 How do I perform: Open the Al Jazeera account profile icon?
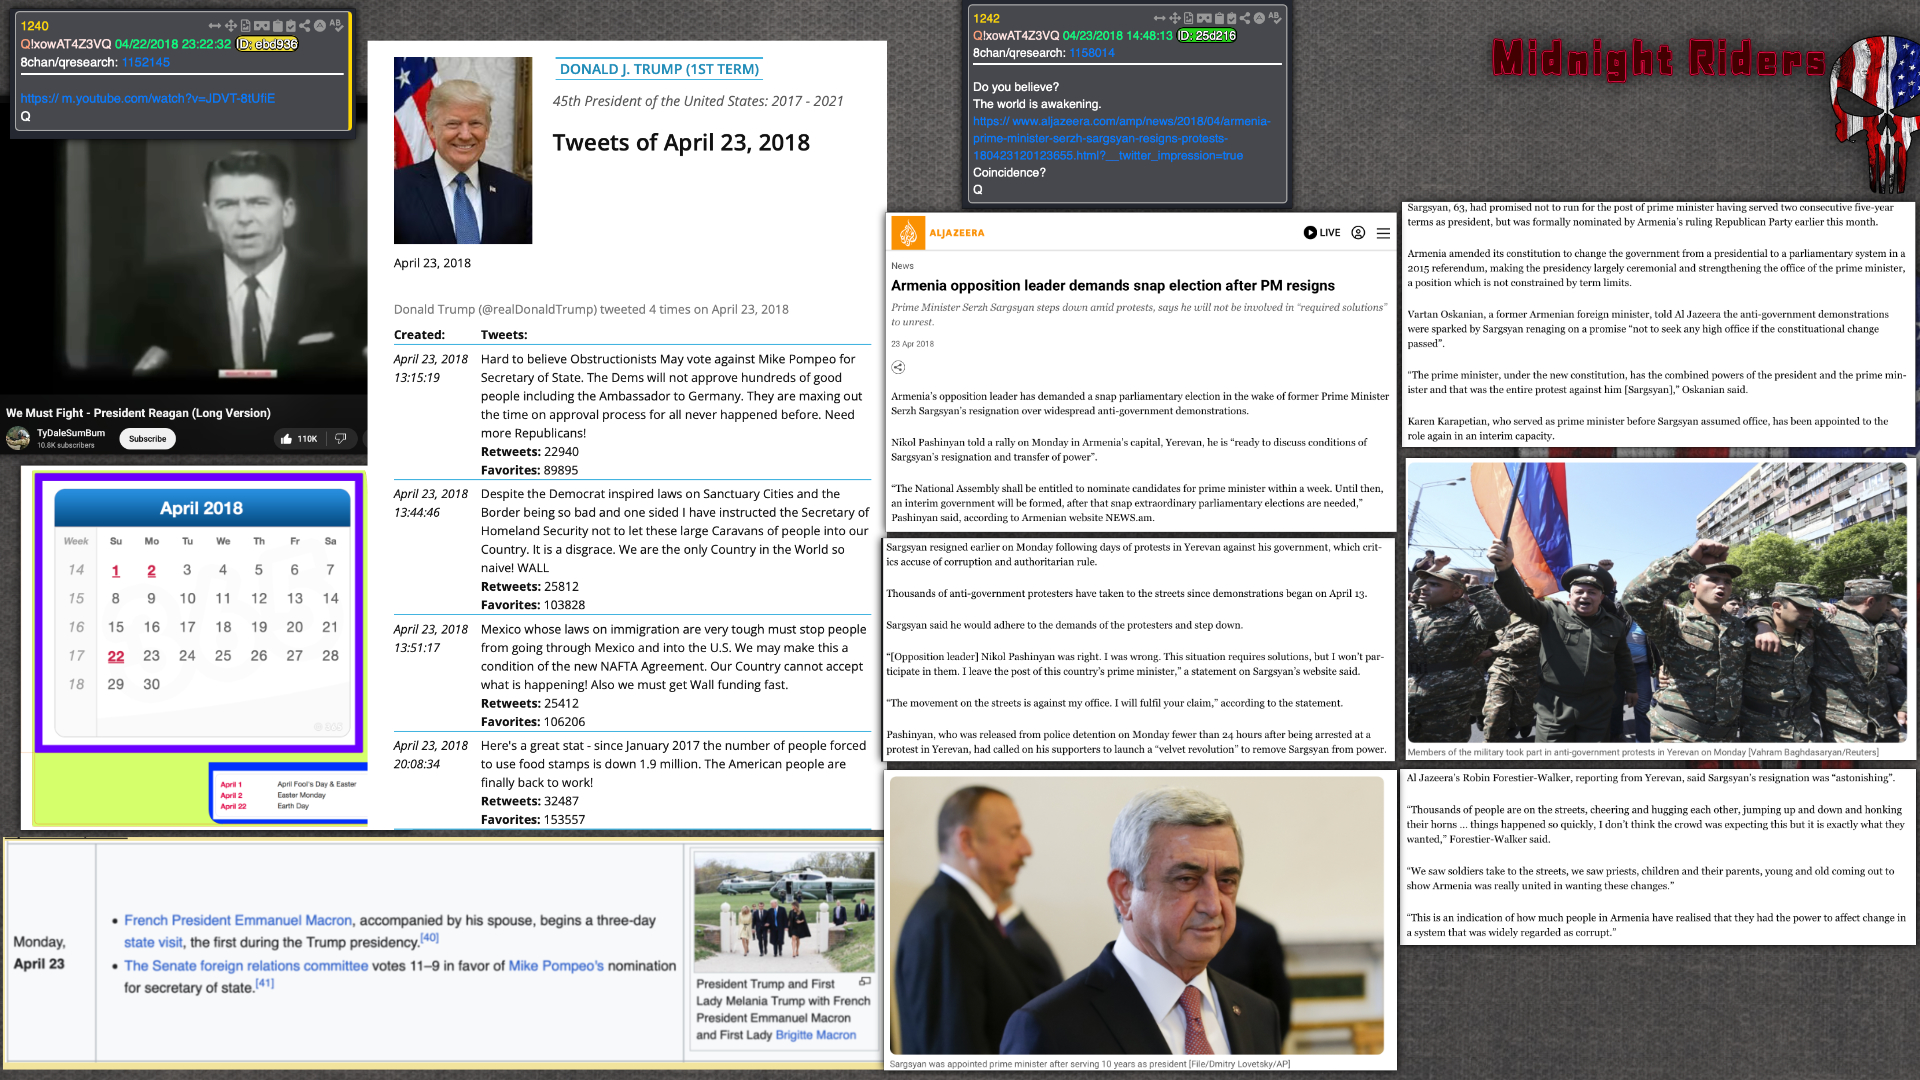1358,233
